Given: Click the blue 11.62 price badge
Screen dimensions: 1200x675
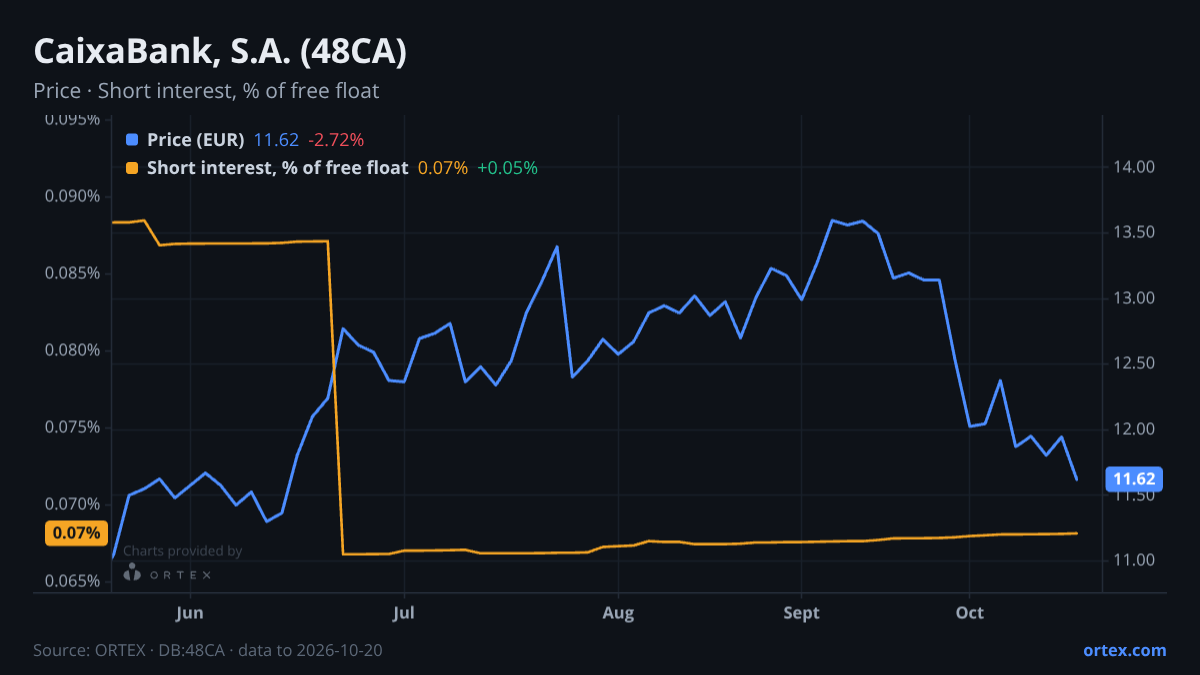Looking at the screenshot, I should coord(1133,480).
